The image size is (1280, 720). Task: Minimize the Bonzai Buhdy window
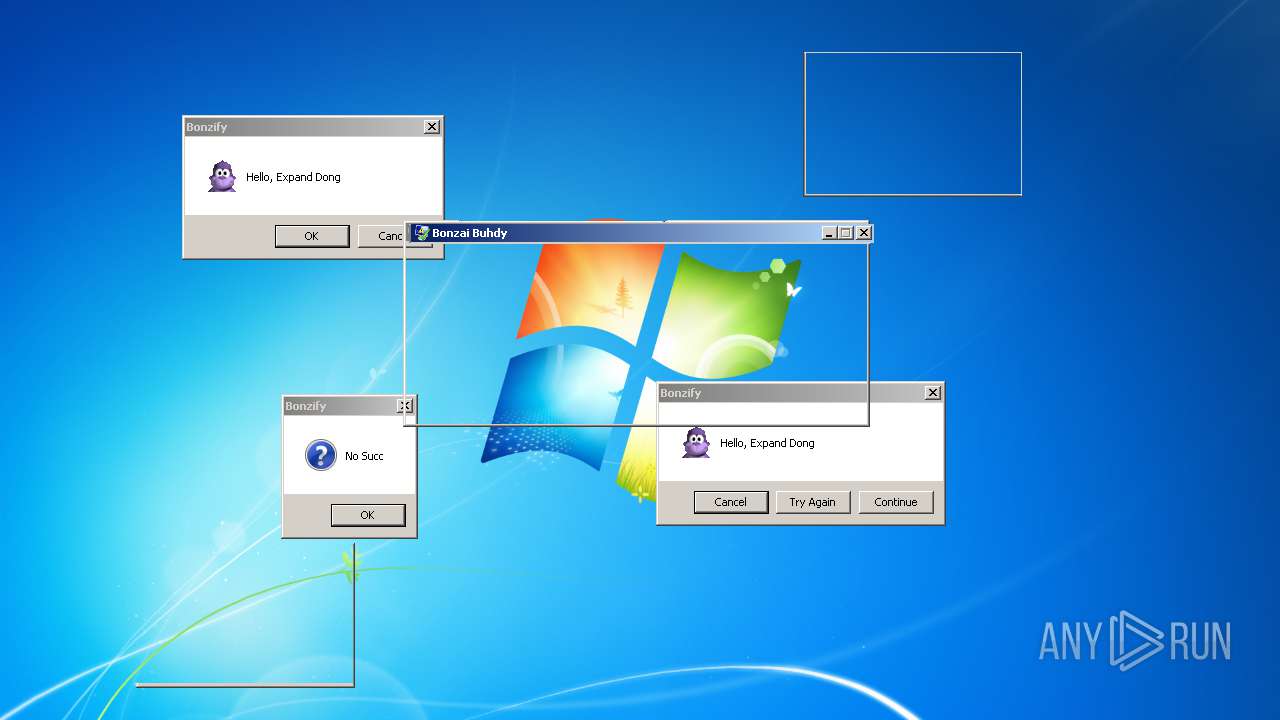[x=829, y=233]
